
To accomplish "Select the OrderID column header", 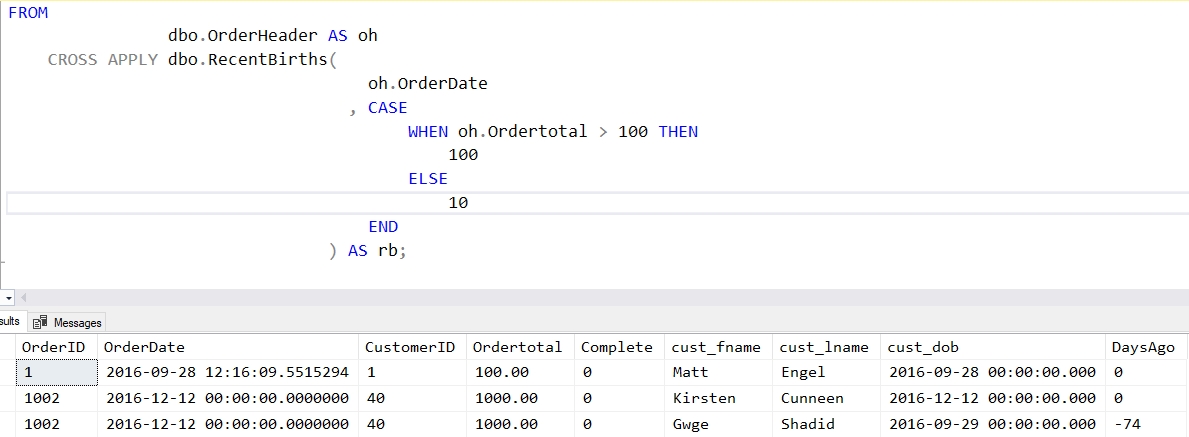I will 56,347.
